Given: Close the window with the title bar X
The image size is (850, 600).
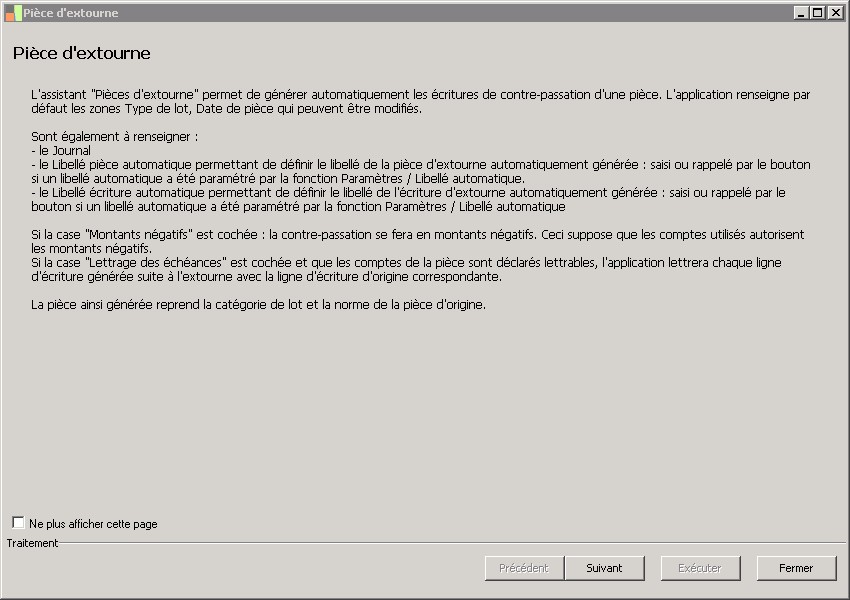Looking at the screenshot, I should click(835, 13).
